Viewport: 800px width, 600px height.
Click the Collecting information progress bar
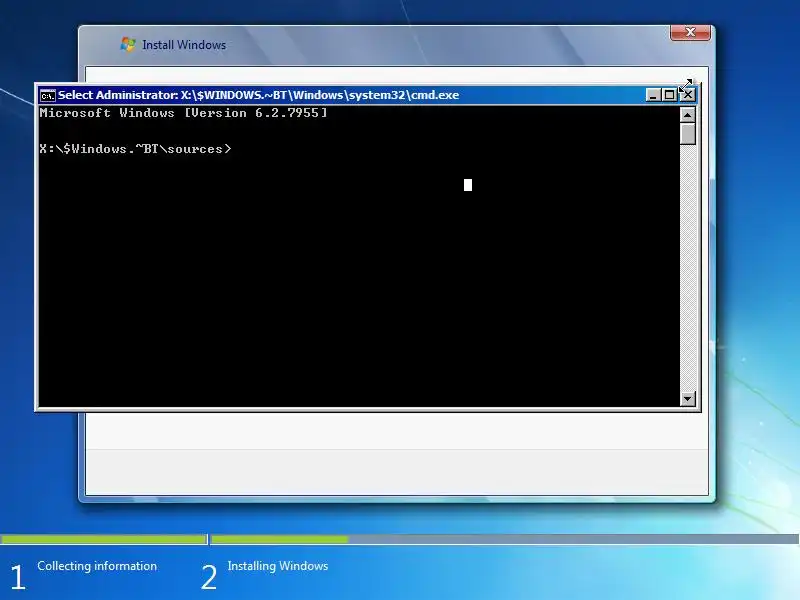pos(104,539)
